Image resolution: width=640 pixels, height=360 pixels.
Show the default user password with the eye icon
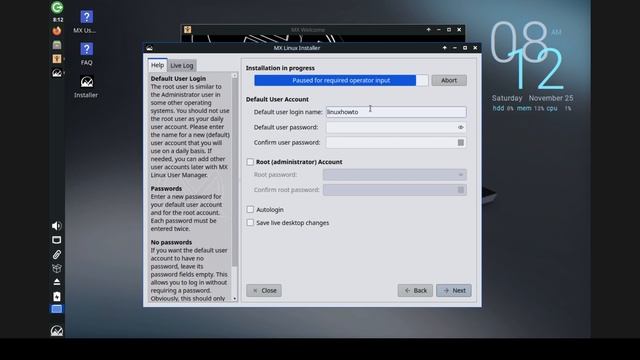click(460, 127)
